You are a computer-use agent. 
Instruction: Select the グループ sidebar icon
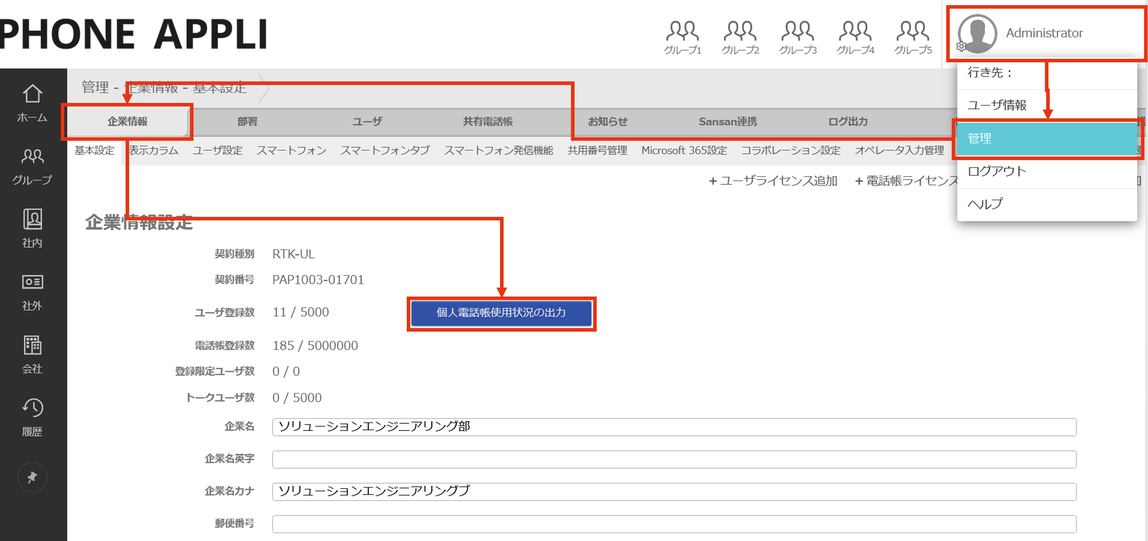pyautogui.click(x=32, y=165)
